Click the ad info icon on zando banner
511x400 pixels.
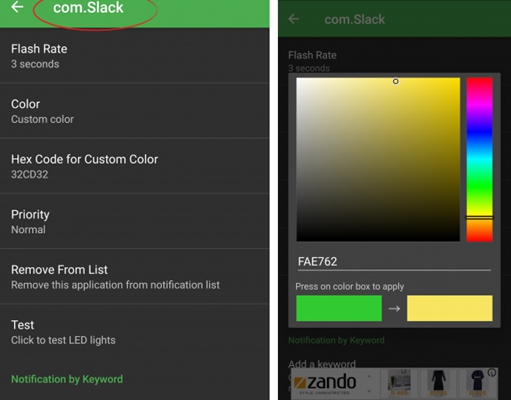pyautogui.click(x=492, y=373)
